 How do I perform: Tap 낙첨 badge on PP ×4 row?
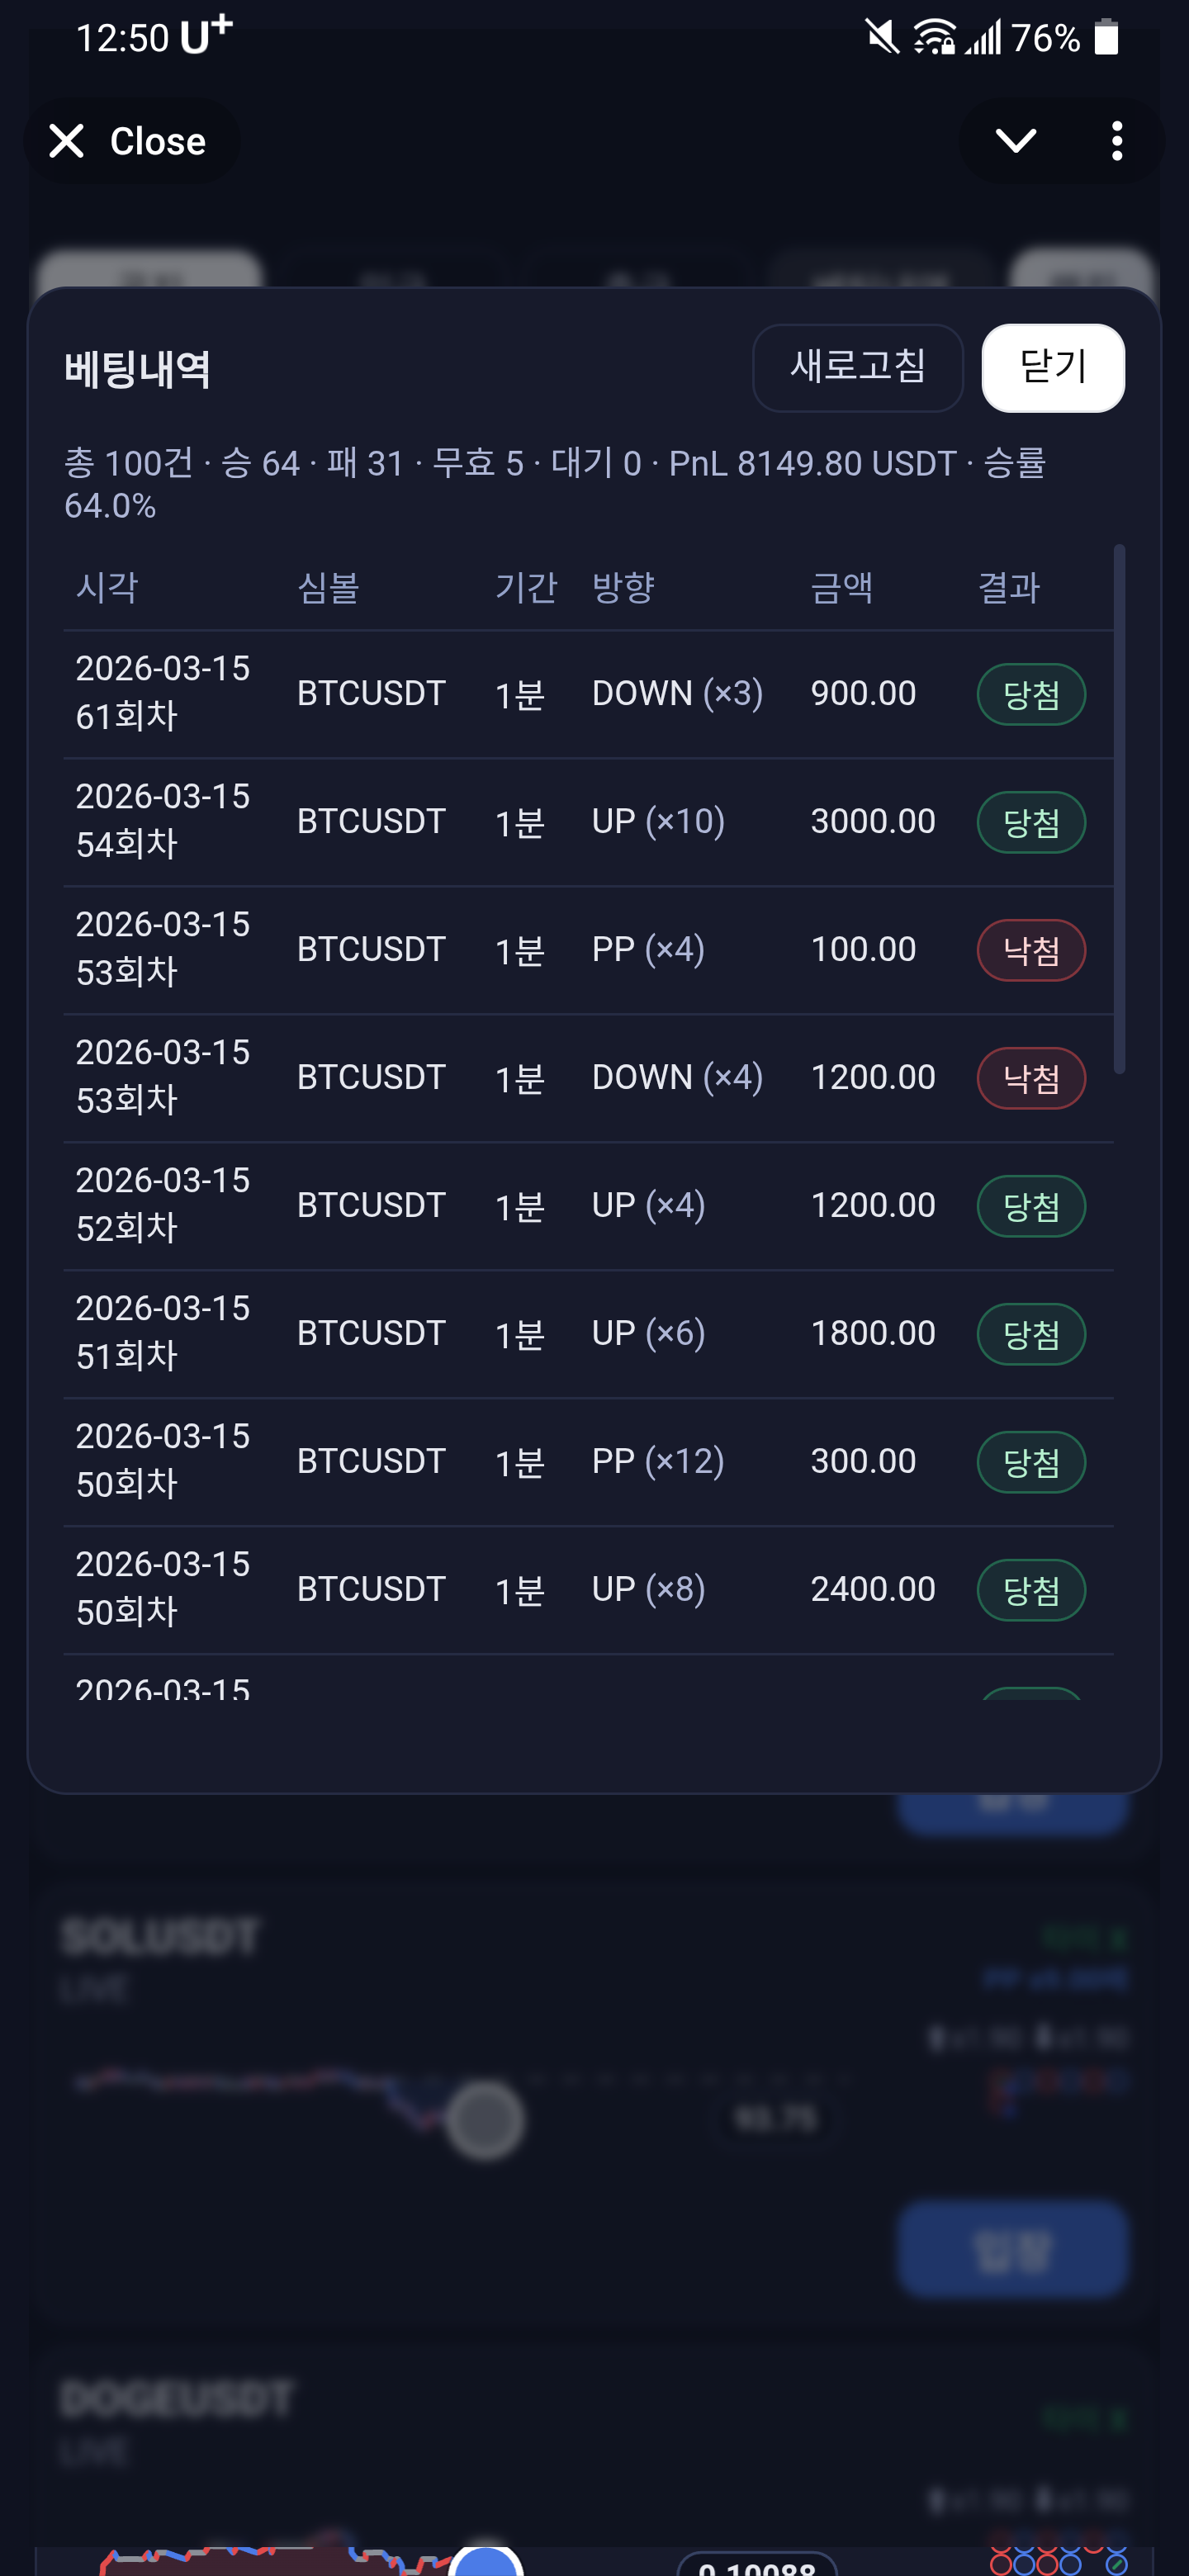point(1030,951)
